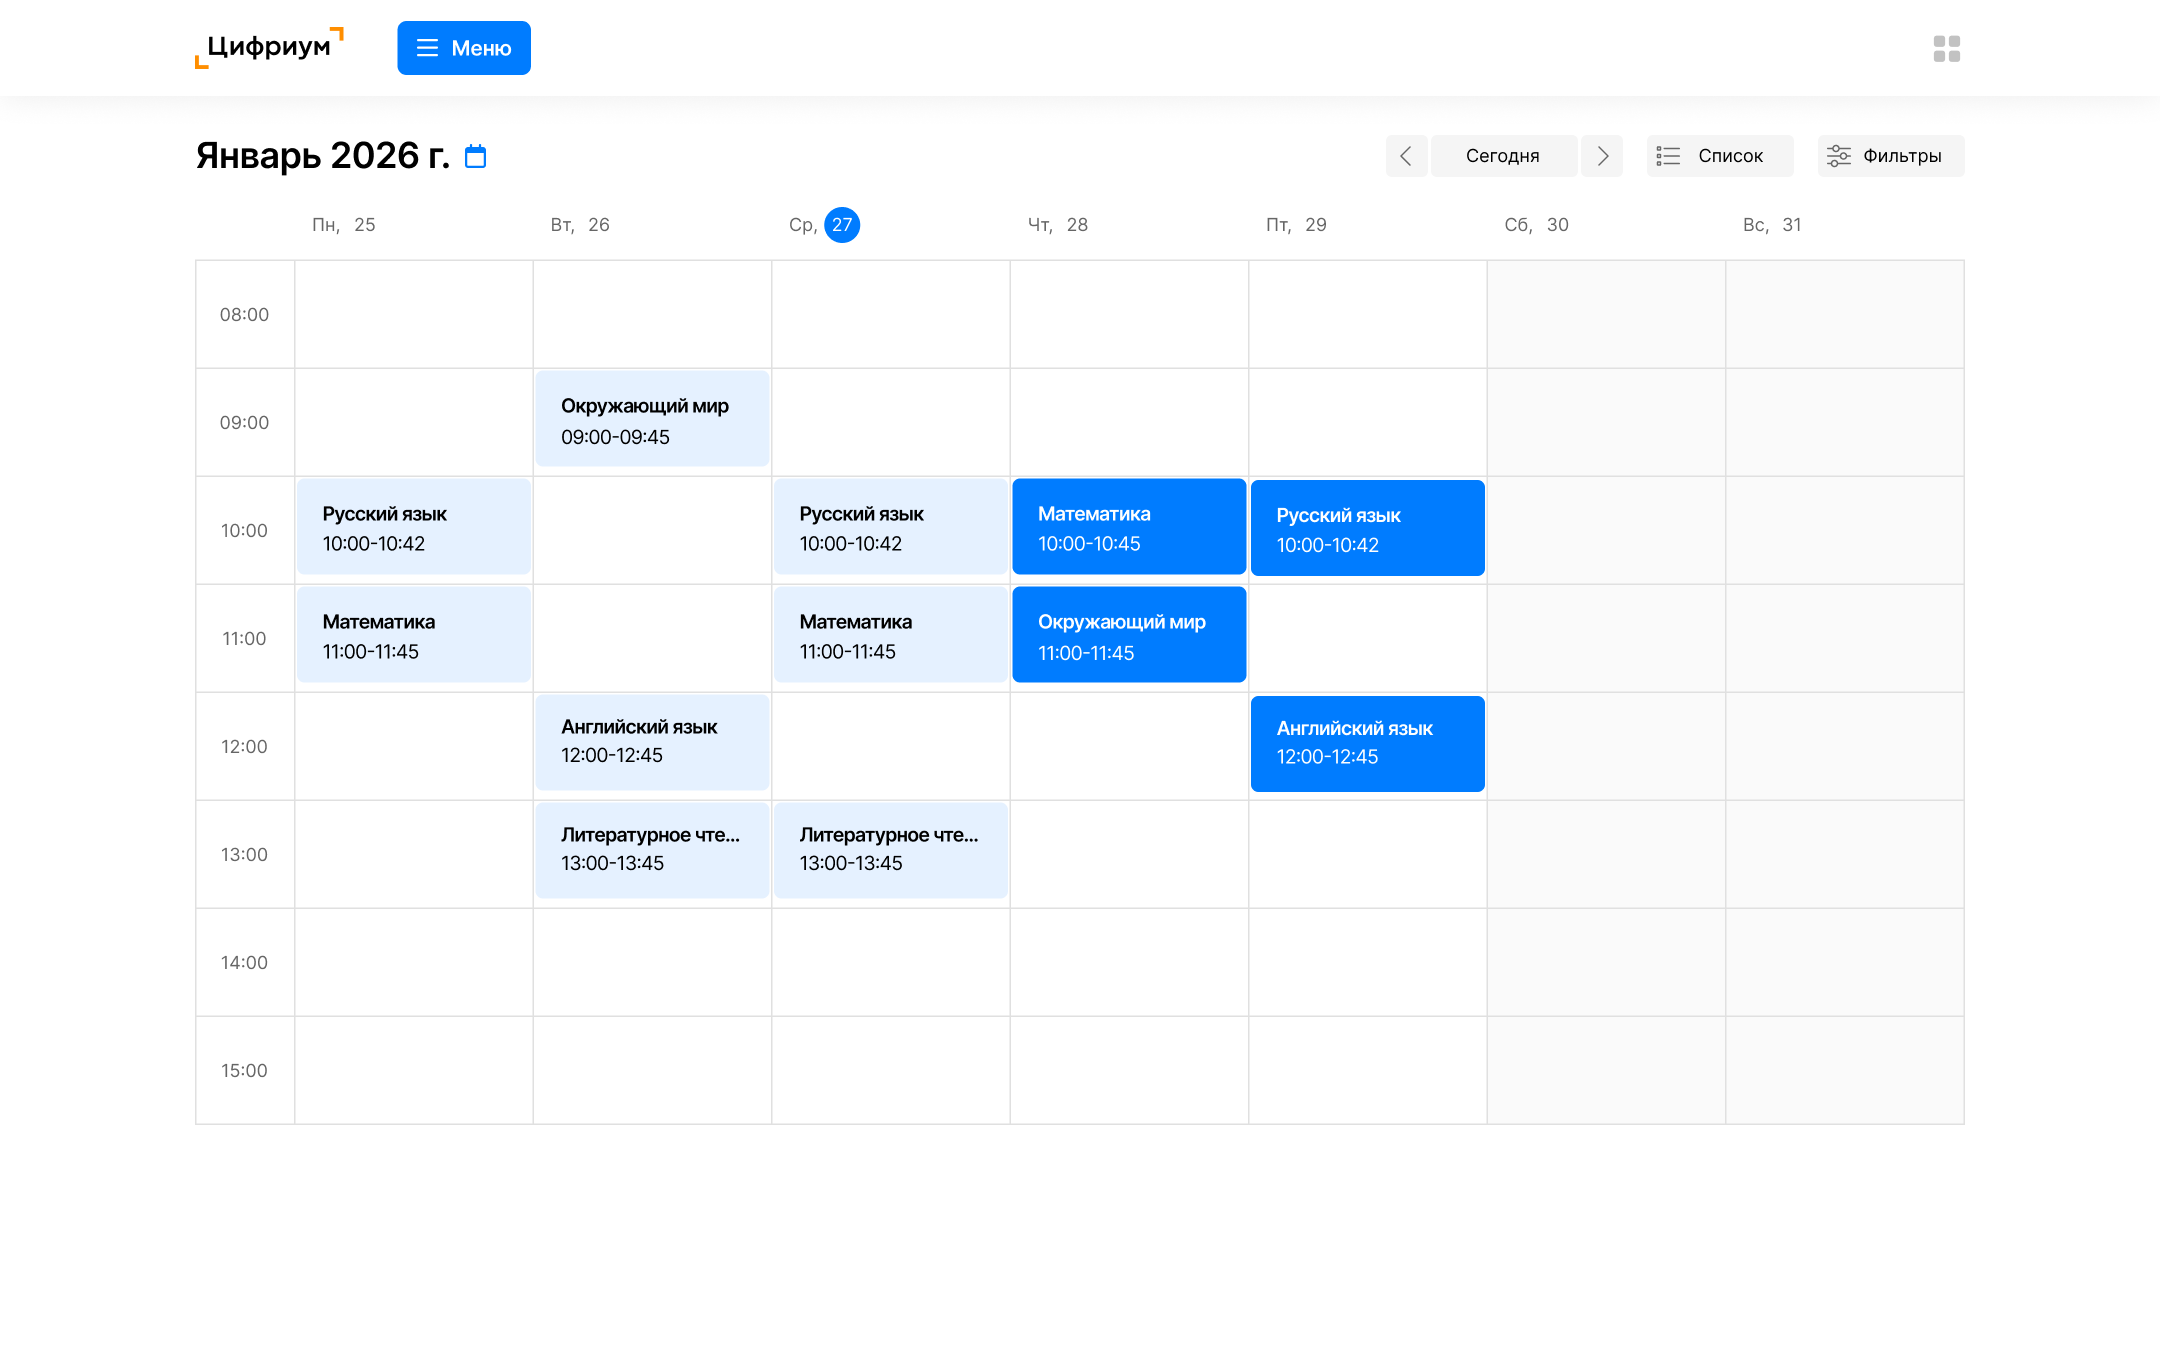Open the apps grid icon
Screen dimensions: 2160x1350
click(1946, 48)
